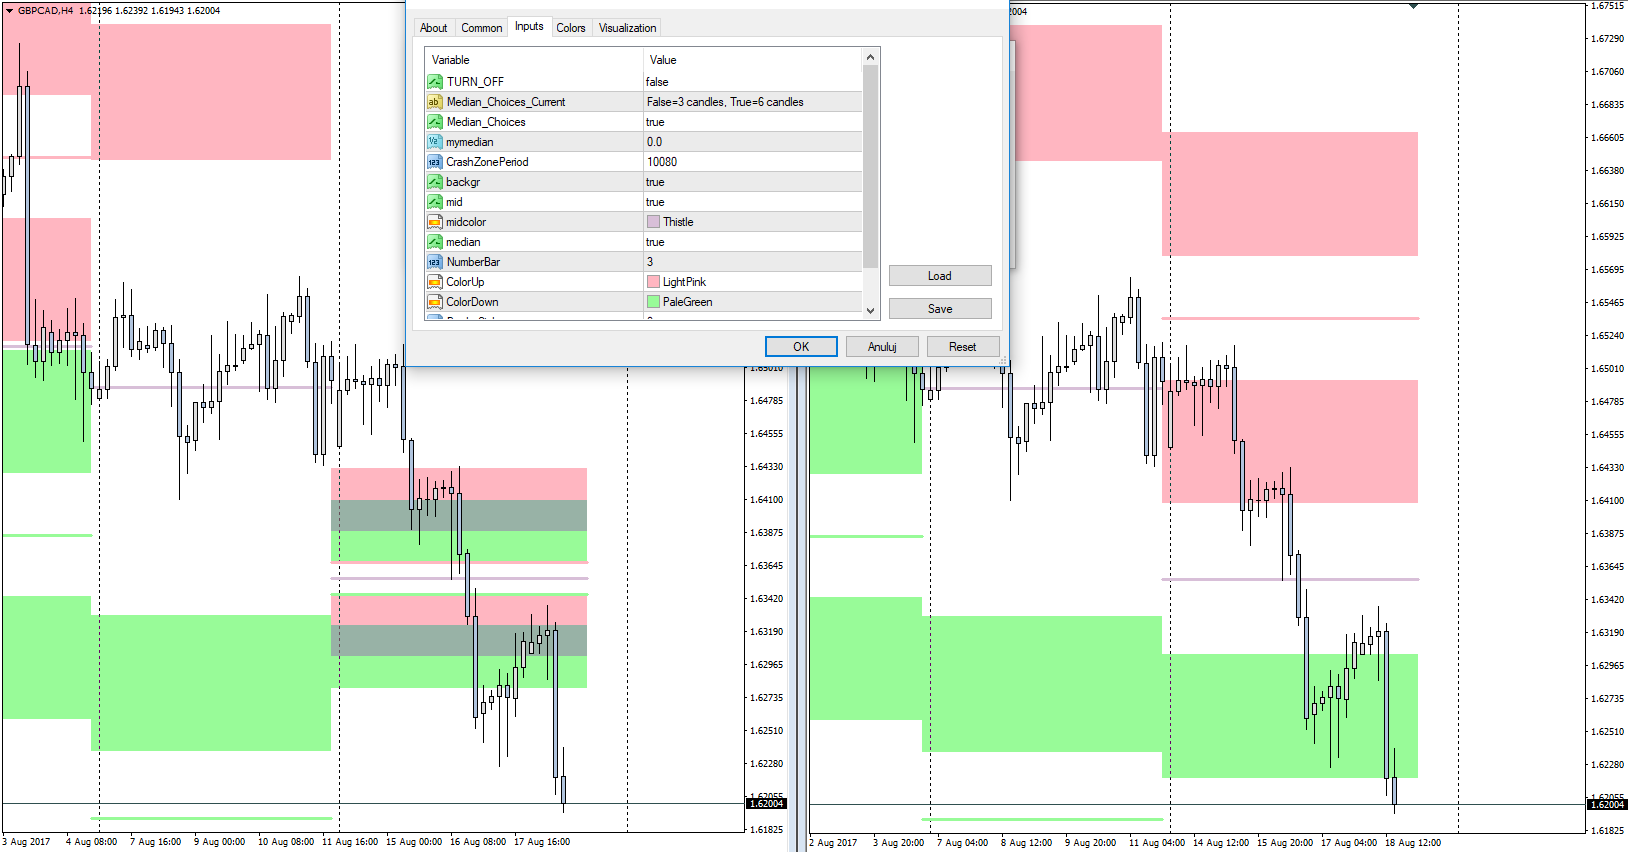Viewport: 1628px width, 852px height.
Task: Click the mid value 'true'
Action: 655,202
